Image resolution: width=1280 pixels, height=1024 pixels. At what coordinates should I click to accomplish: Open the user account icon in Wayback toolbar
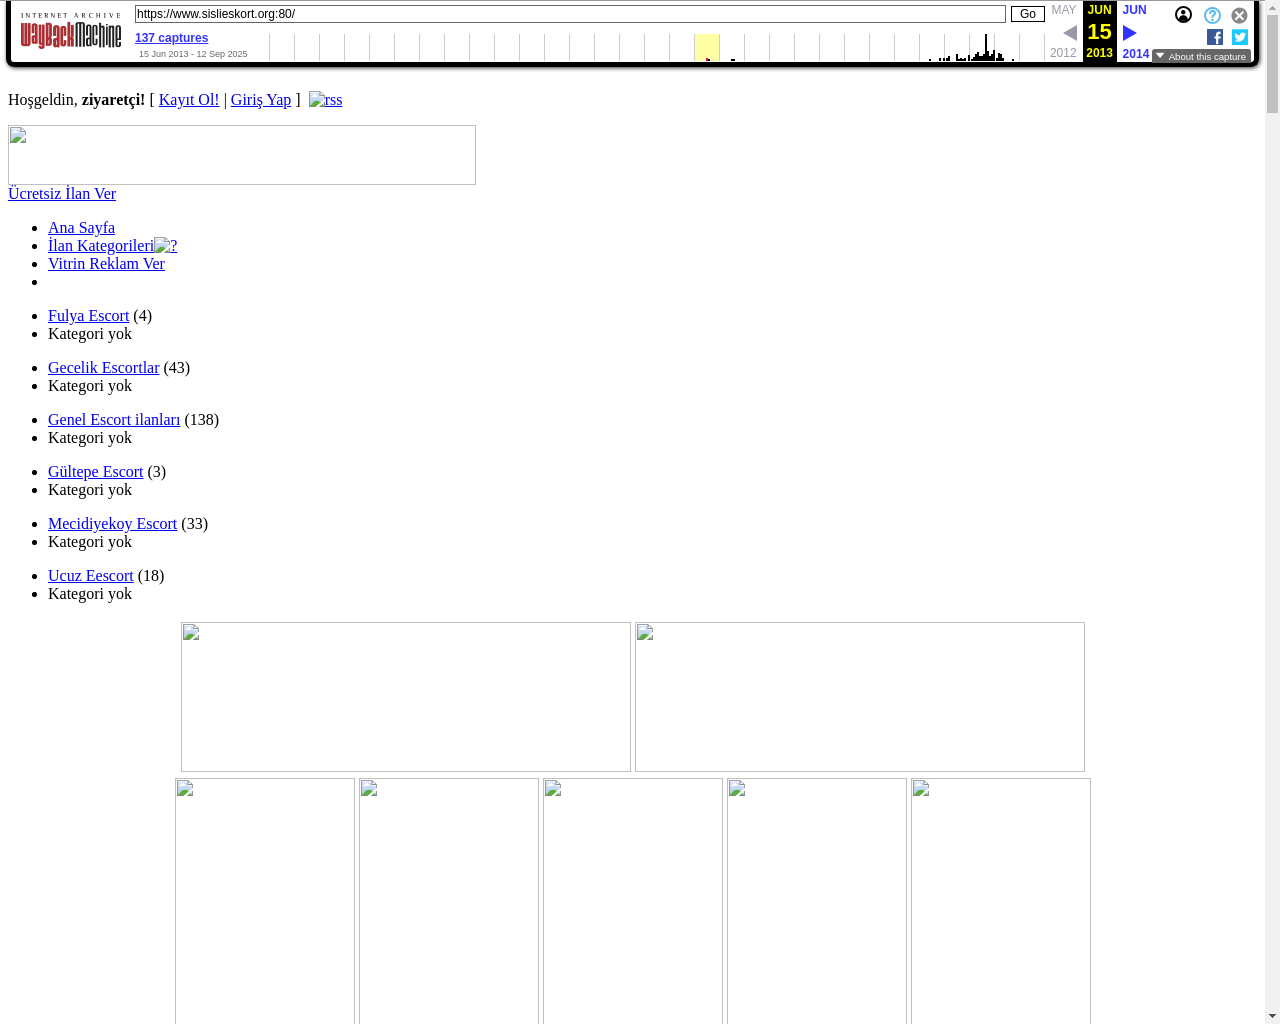pyautogui.click(x=1183, y=15)
